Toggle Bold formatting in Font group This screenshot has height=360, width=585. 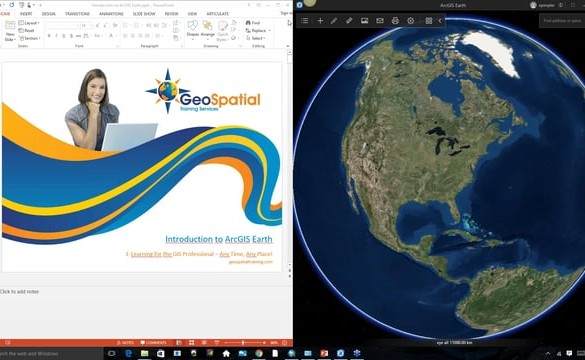point(49,36)
